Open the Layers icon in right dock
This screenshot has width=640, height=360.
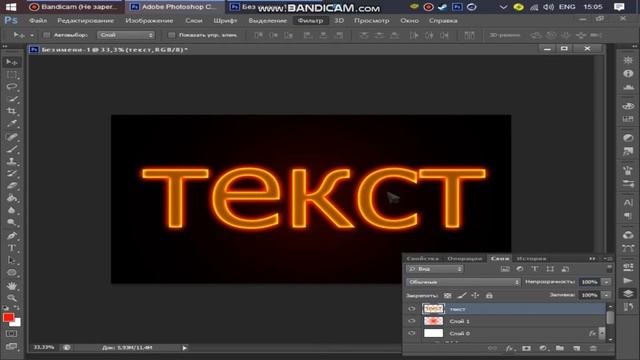point(628,293)
